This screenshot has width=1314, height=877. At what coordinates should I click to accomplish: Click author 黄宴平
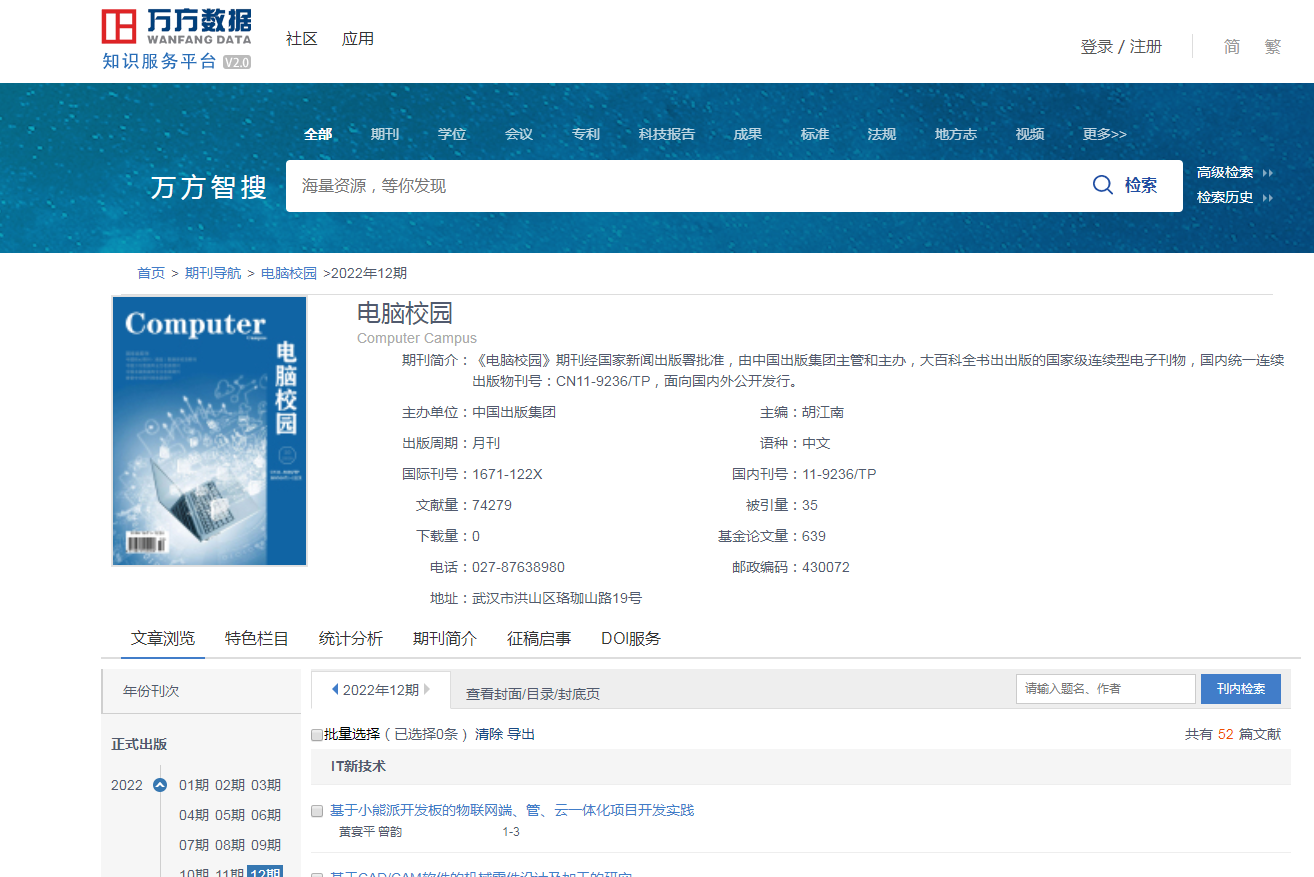[x=356, y=832]
